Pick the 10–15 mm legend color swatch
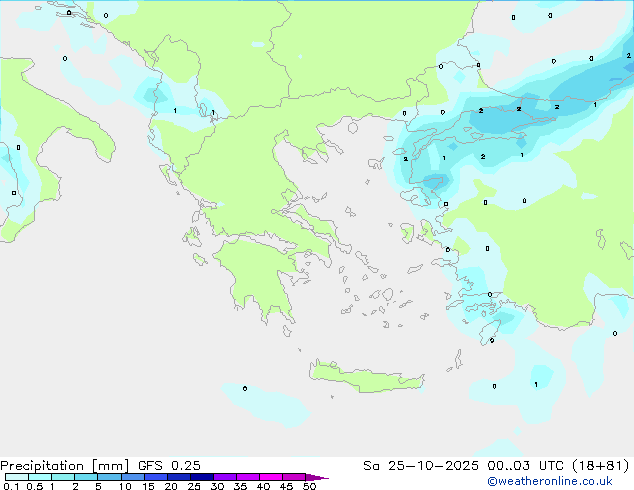This screenshot has height=490, width=634. 132,477
